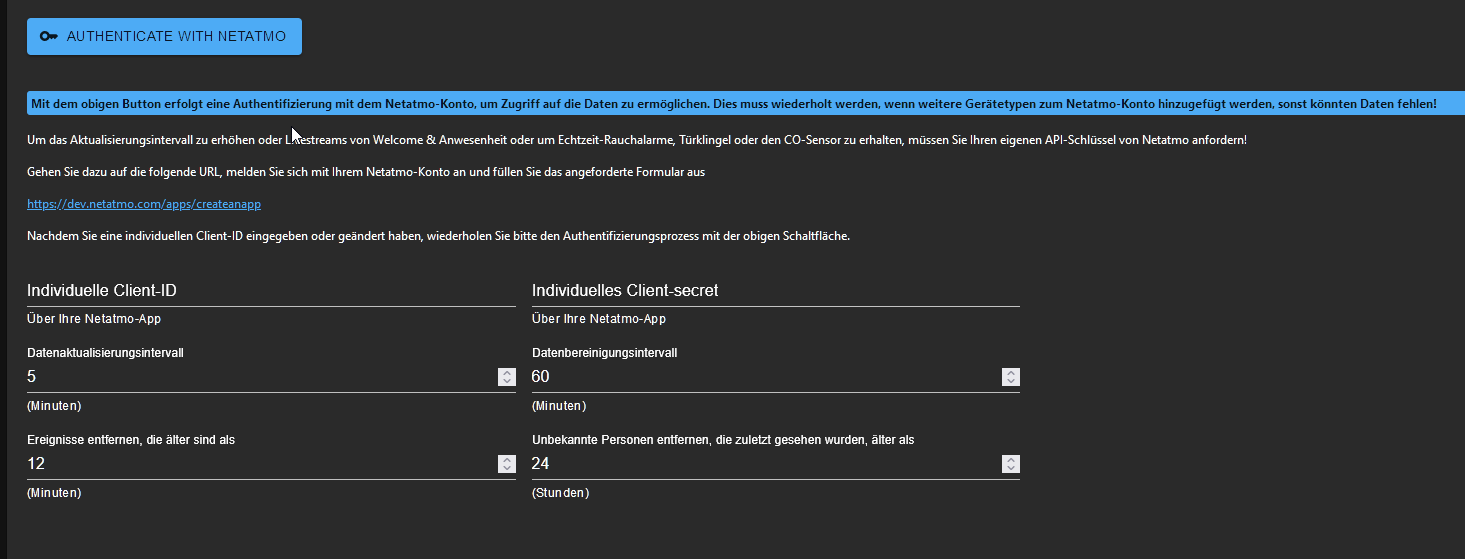
Task: Open the dev.netatmo.com createanapp link
Action: coord(144,204)
